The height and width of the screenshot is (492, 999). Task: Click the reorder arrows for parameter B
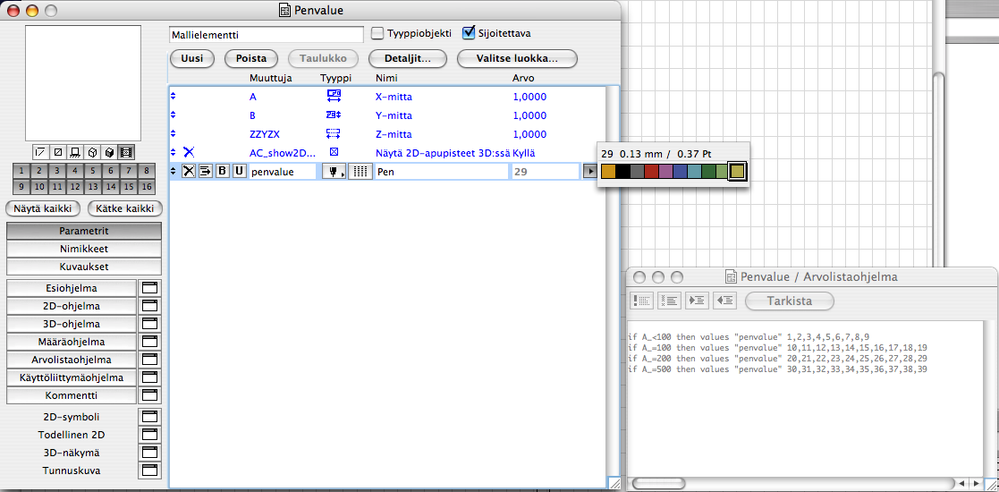click(x=173, y=115)
